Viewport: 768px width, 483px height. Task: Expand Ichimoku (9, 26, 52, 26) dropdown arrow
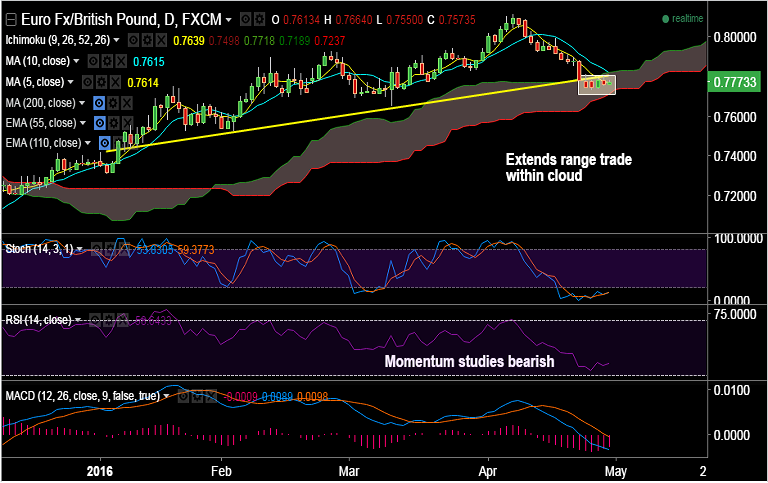point(117,40)
